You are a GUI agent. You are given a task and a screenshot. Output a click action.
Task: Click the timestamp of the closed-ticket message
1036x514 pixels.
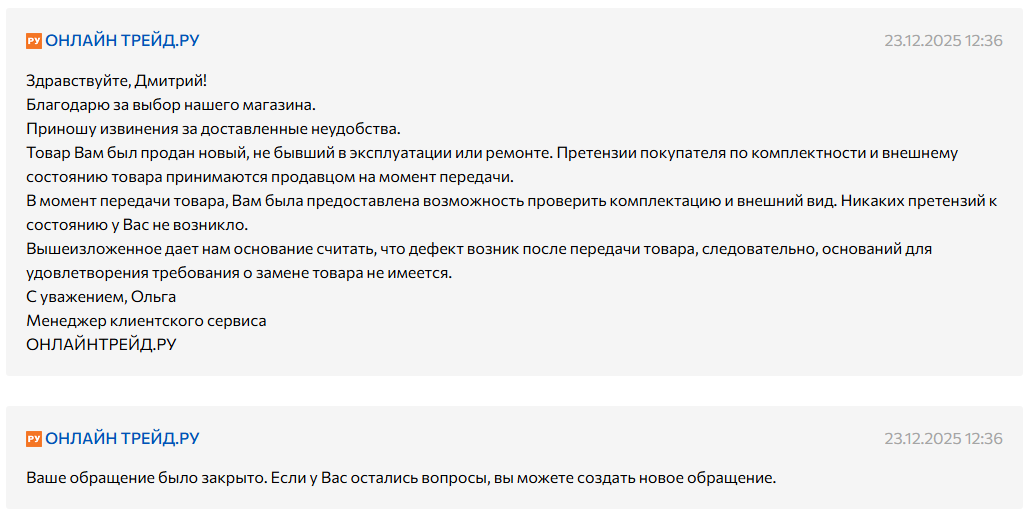click(x=942, y=439)
